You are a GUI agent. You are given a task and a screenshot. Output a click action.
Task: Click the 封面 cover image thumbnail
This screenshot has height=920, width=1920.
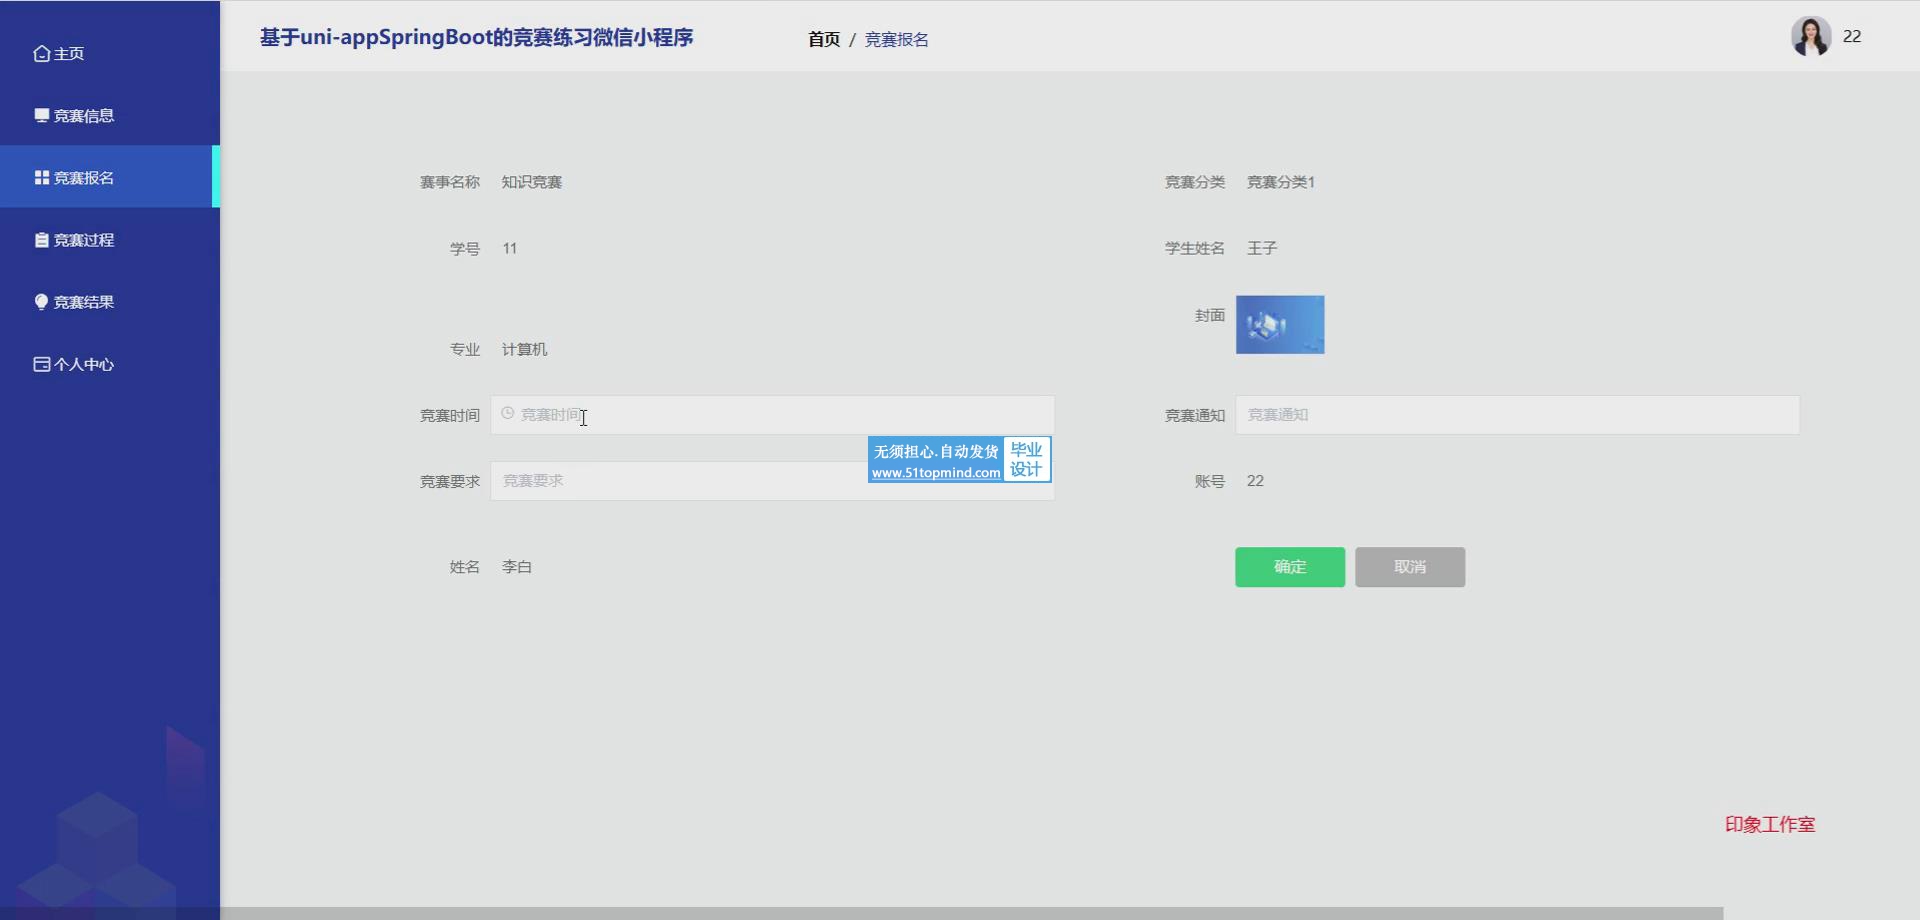(x=1279, y=324)
